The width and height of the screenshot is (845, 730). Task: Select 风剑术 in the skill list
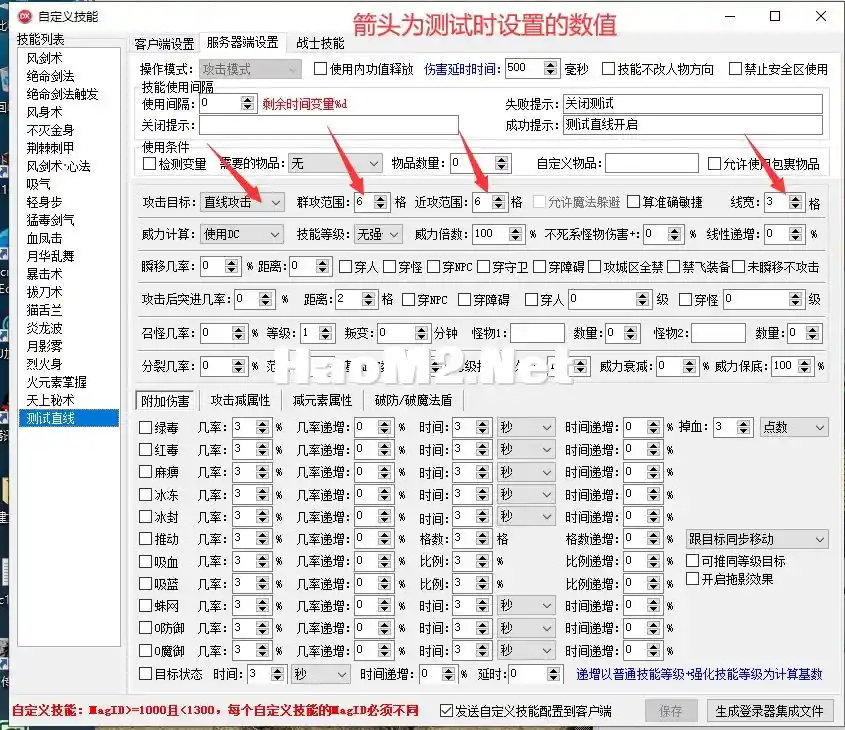pos(44,58)
